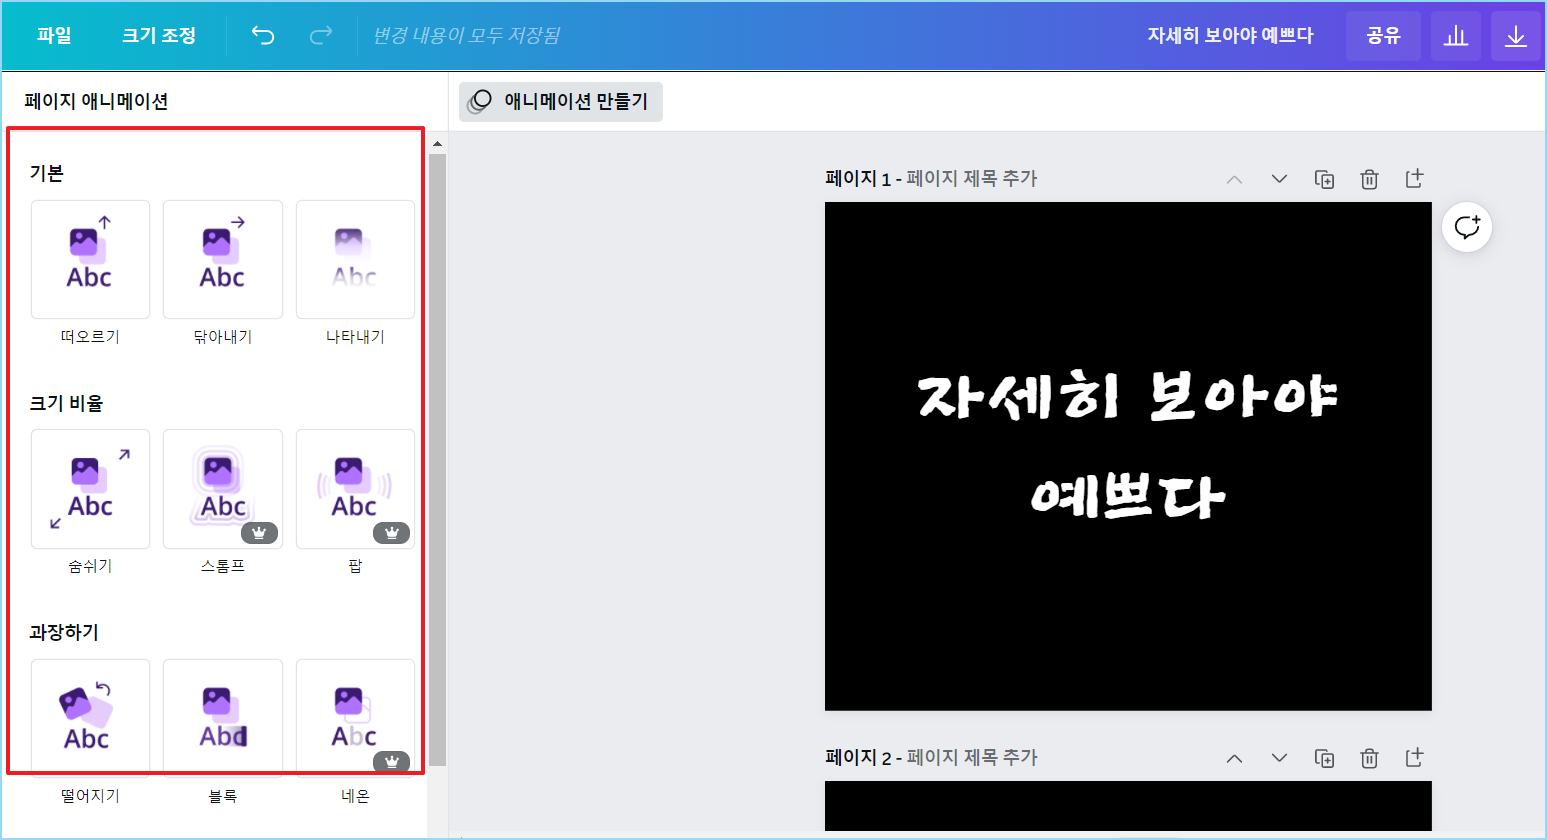
Task: Duplicate 페이지 1 using the copy icon
Action: [x=1324, y=178]
